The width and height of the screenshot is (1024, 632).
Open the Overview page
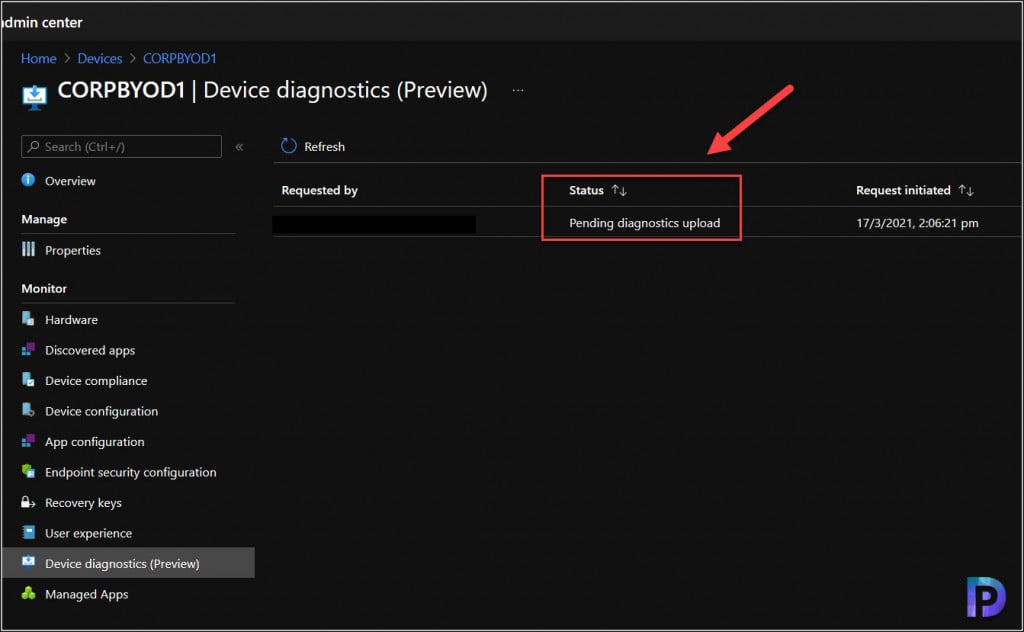70,181
